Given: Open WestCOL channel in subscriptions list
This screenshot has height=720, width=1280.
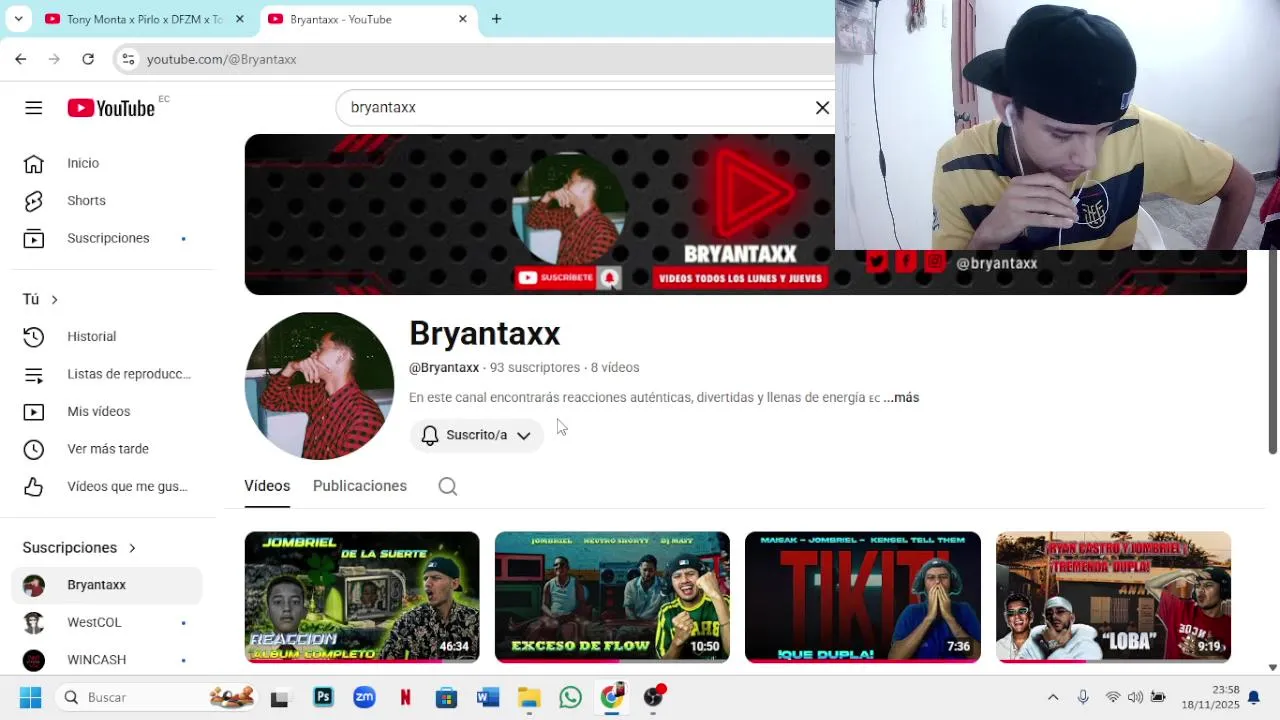Looking at the screenshot, I should (x=107, y=622).
